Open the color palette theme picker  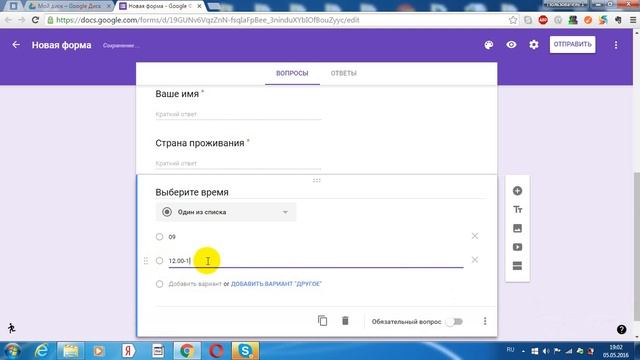pyautogui.click(x=489, y=45)
